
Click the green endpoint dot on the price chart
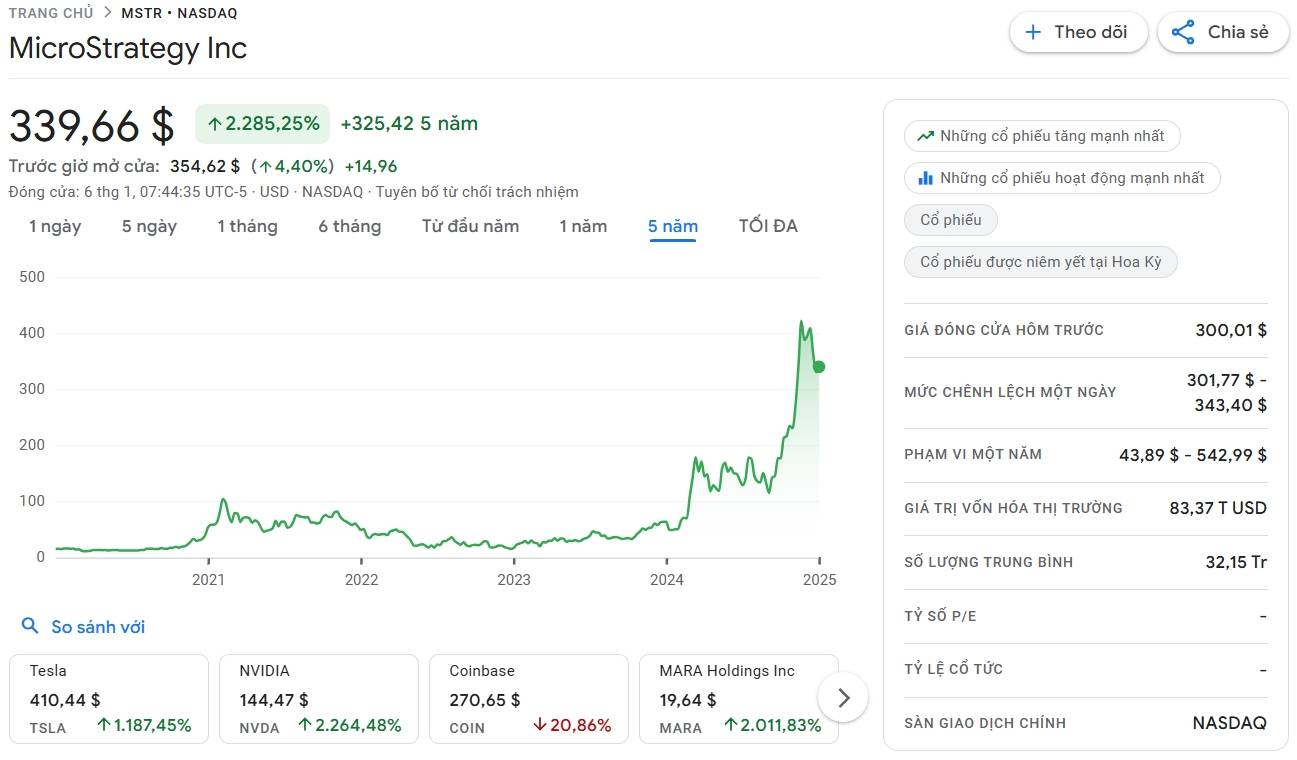tap(819, 367)
